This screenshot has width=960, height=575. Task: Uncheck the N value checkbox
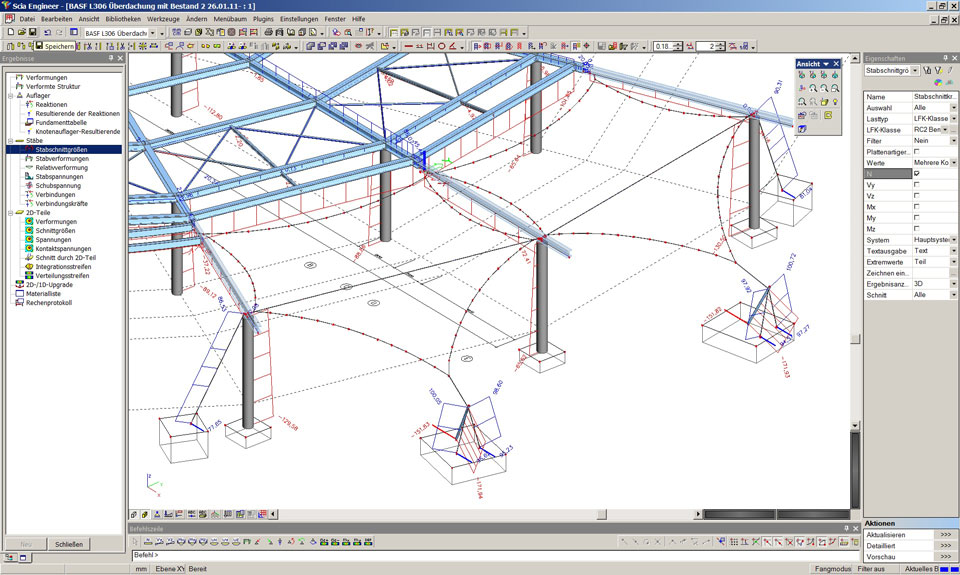click(x=917, y=174)
